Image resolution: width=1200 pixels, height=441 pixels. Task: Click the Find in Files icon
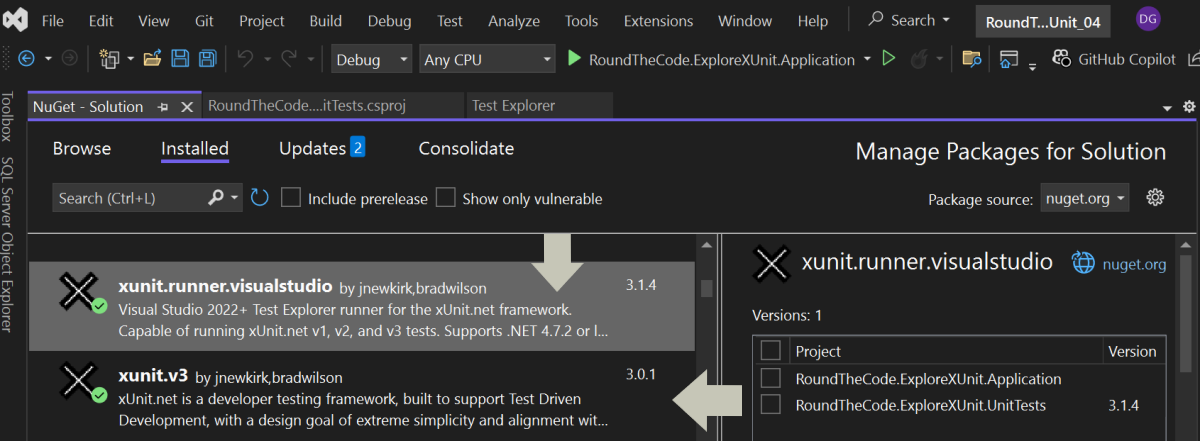(971, 60)
